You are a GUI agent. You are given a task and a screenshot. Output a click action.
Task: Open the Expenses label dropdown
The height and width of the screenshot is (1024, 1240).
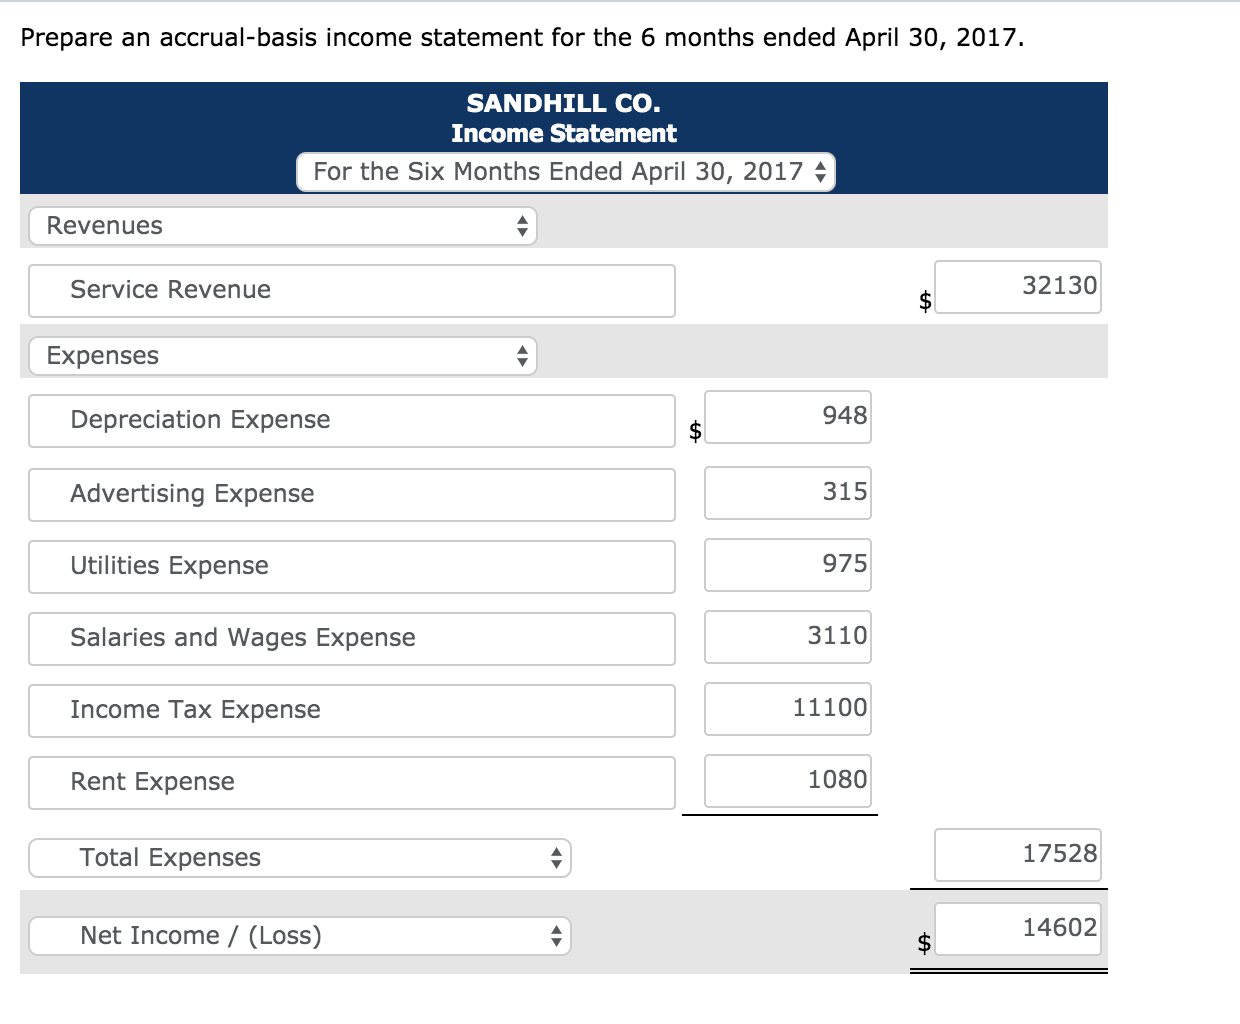283,355
